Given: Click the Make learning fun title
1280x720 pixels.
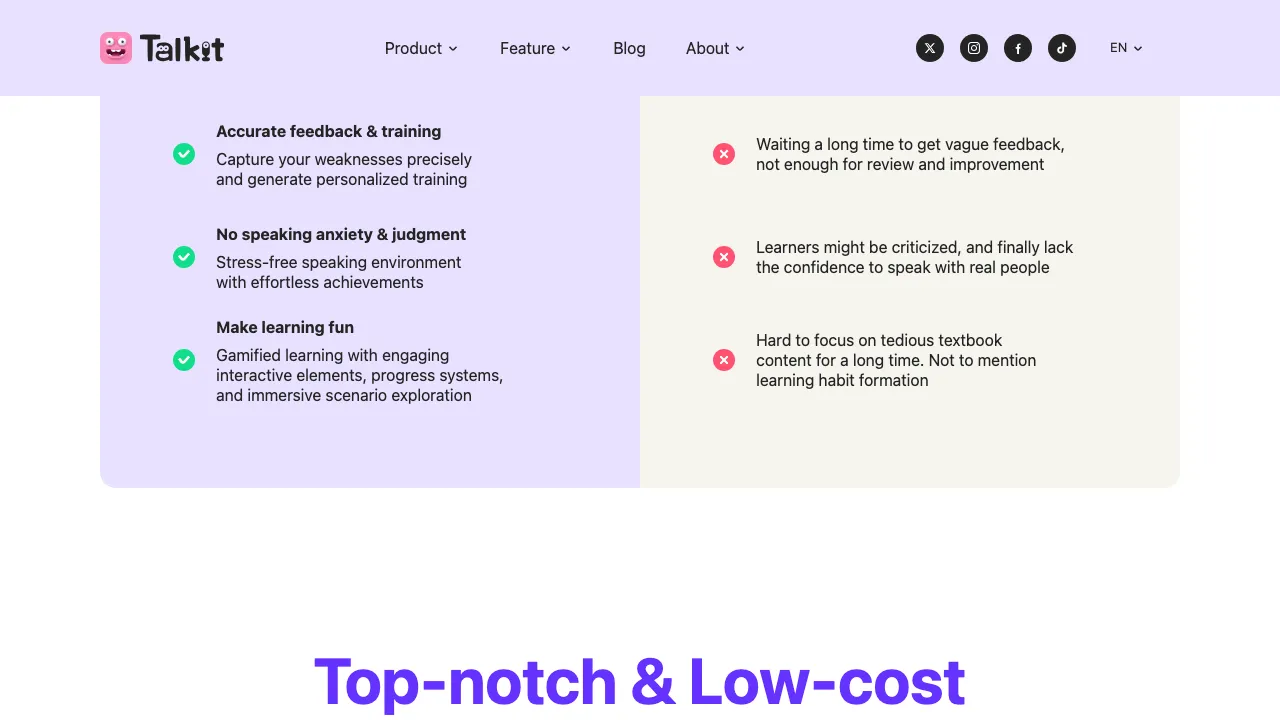Looking at the screenshot, I should [x=285, y=327].
